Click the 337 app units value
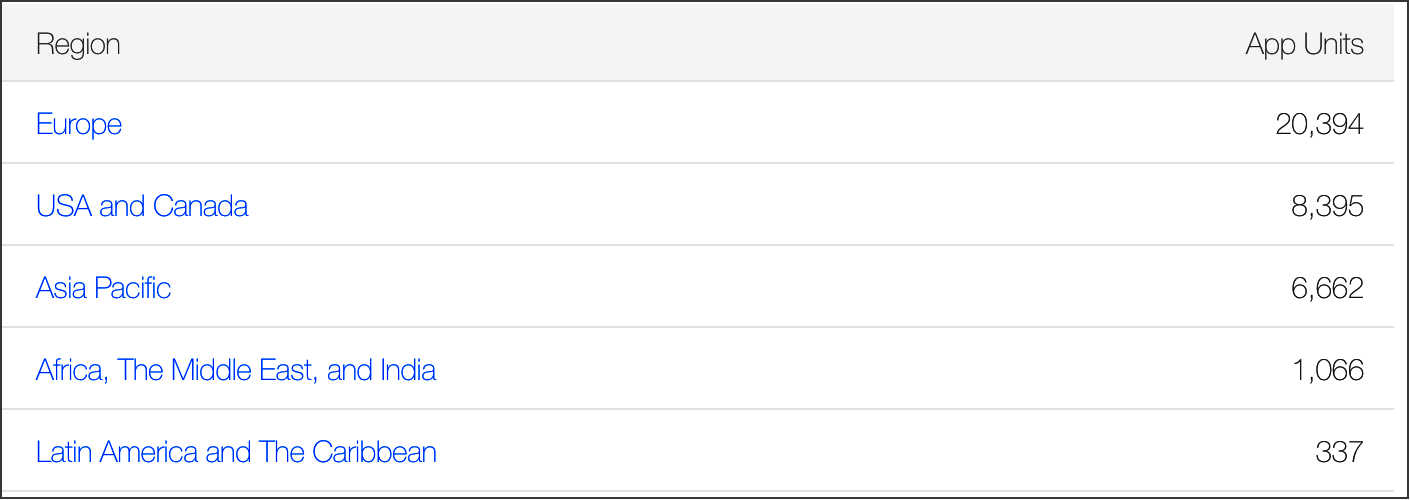Viewport: 1410px width, 500px height. tap(1340, 452)
